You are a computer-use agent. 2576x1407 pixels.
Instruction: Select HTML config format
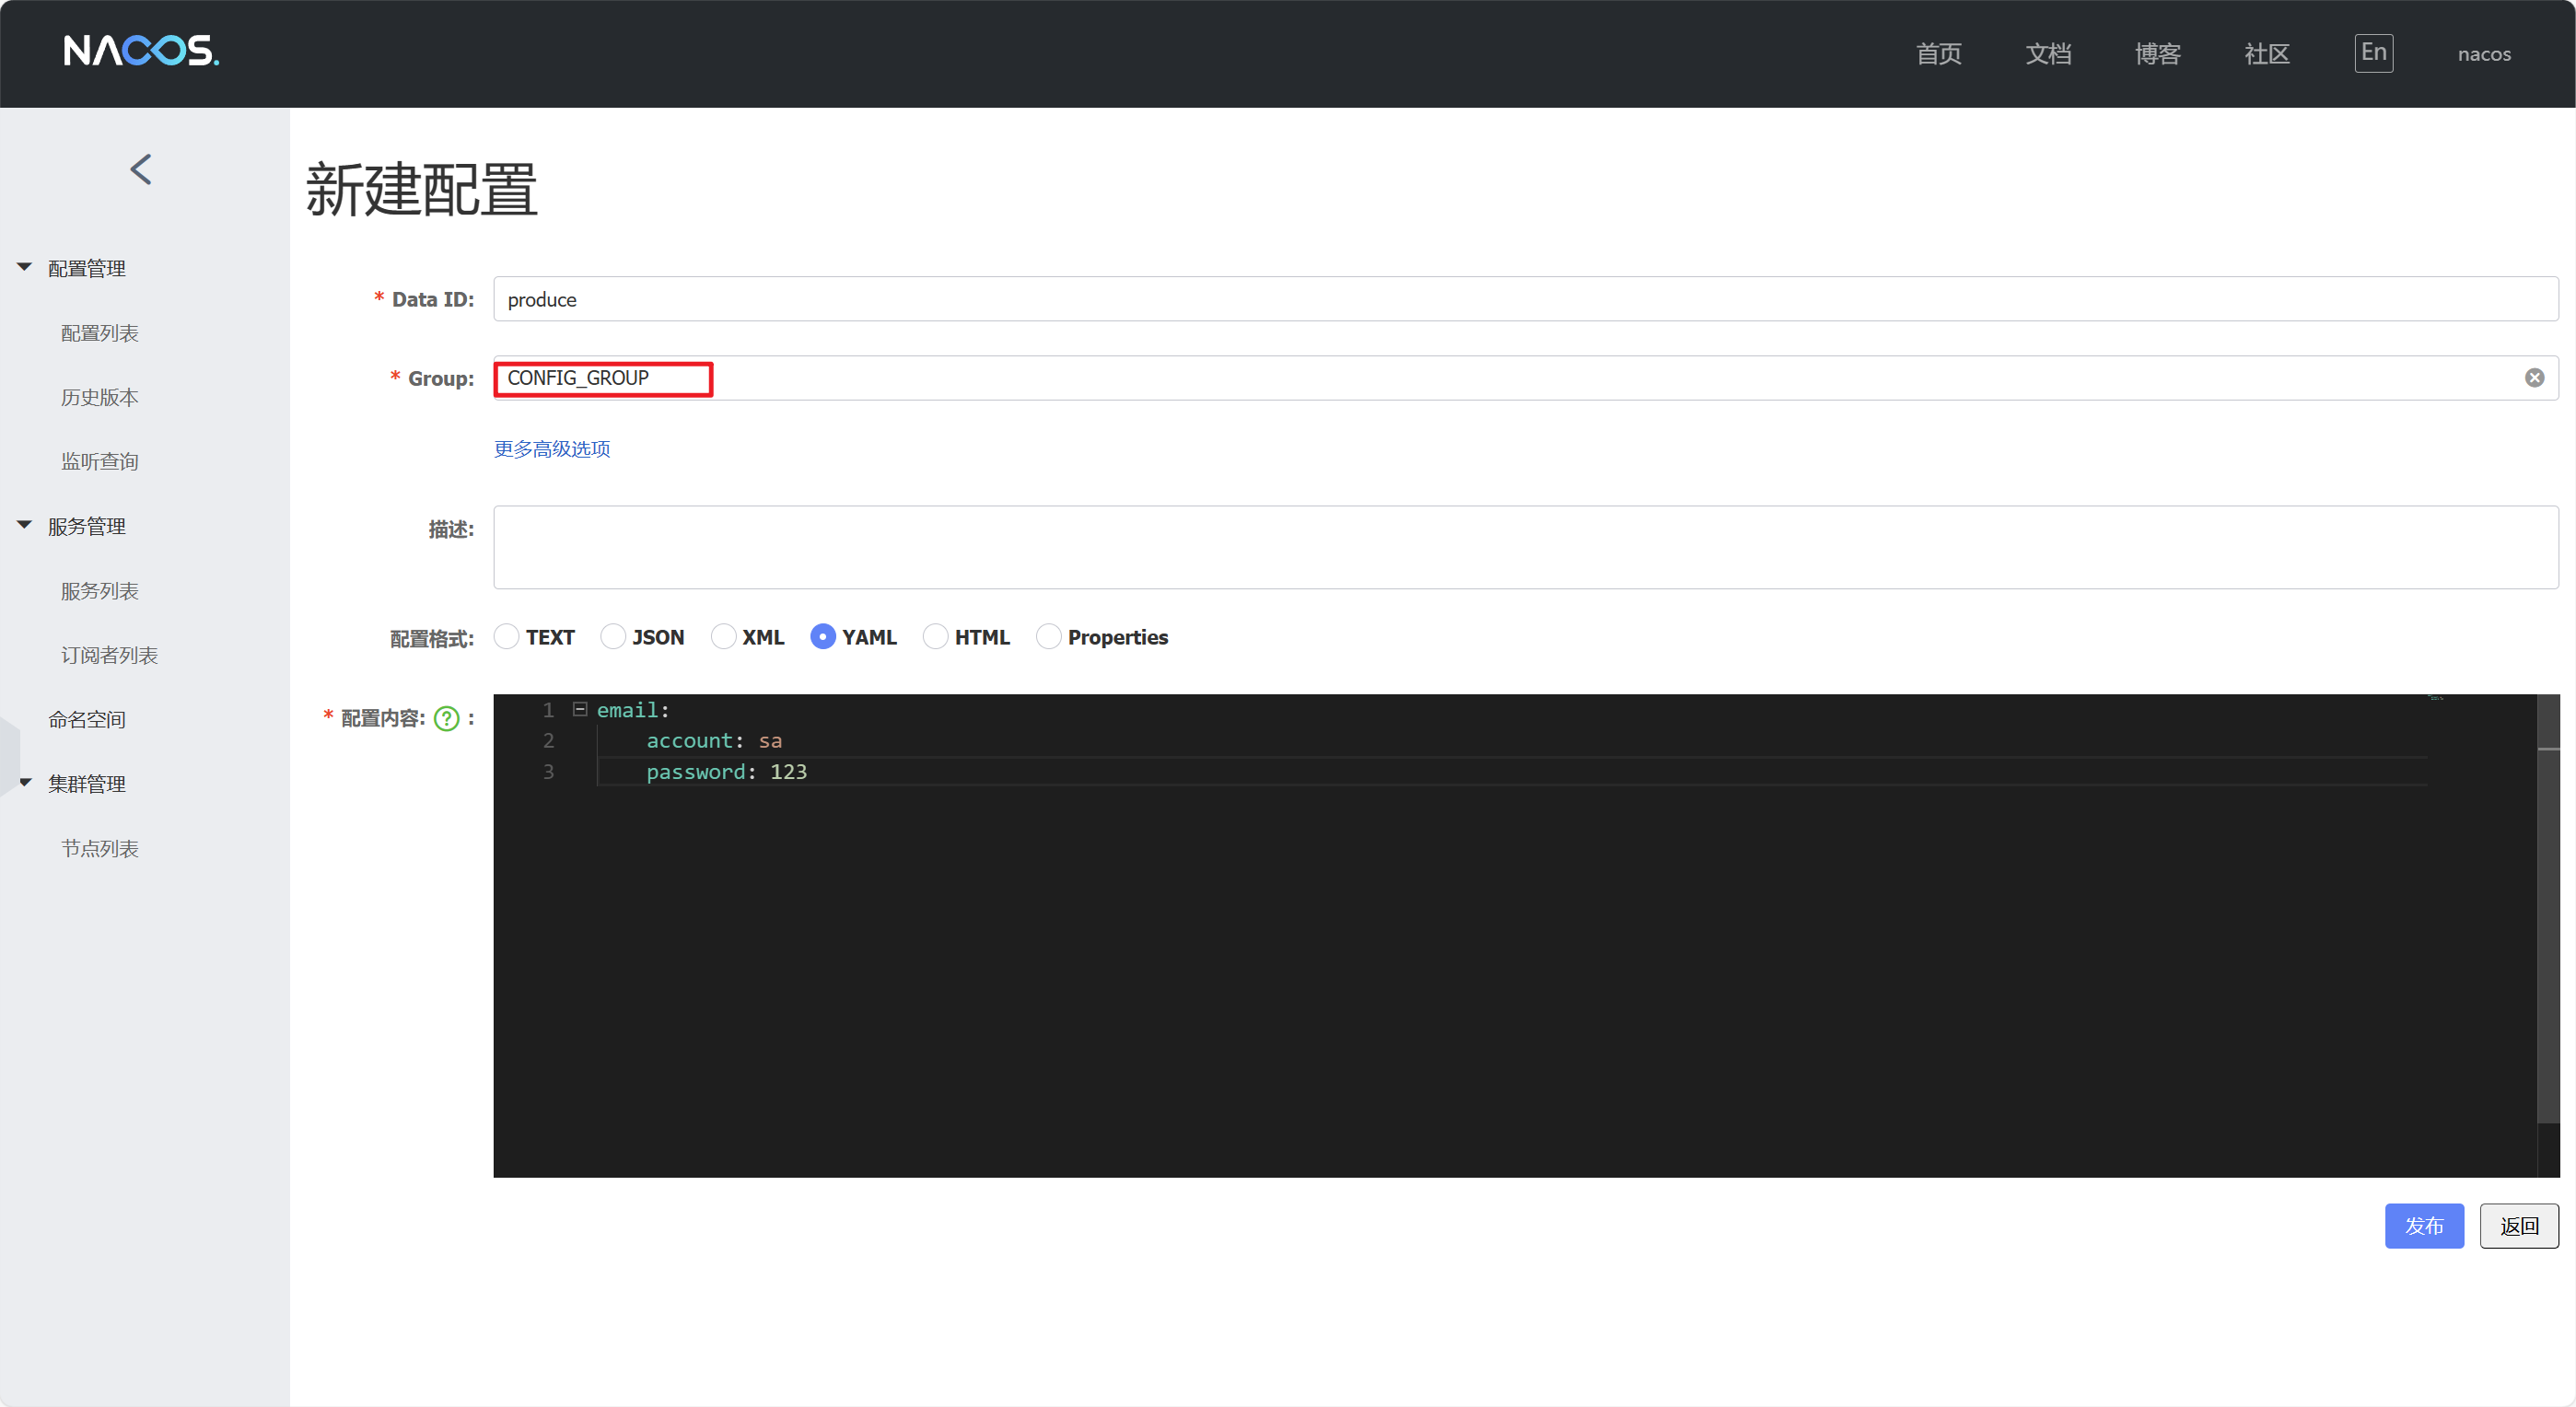(935, 637)
